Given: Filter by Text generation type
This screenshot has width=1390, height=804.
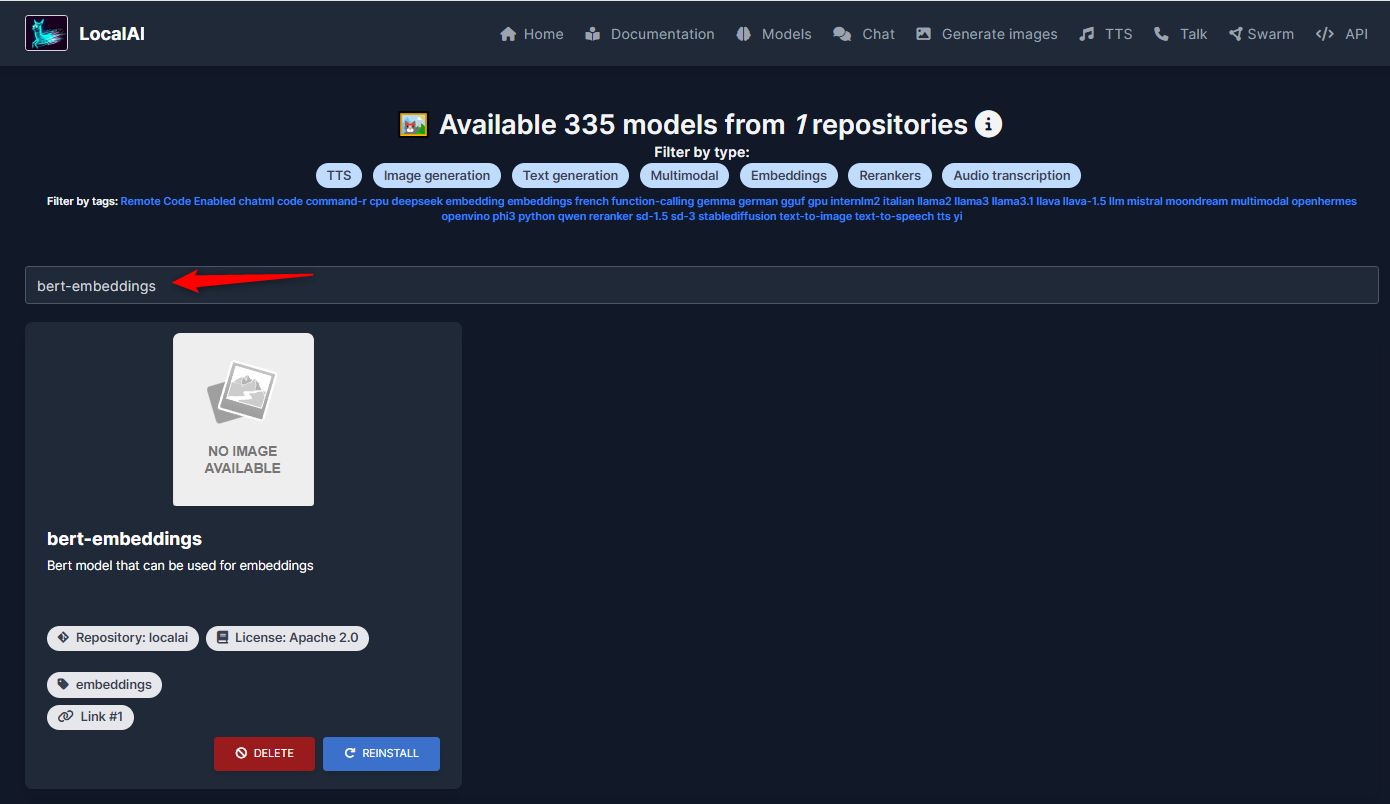Looking at the screenshot, I should pyautogui.click(x=570, y=176).
